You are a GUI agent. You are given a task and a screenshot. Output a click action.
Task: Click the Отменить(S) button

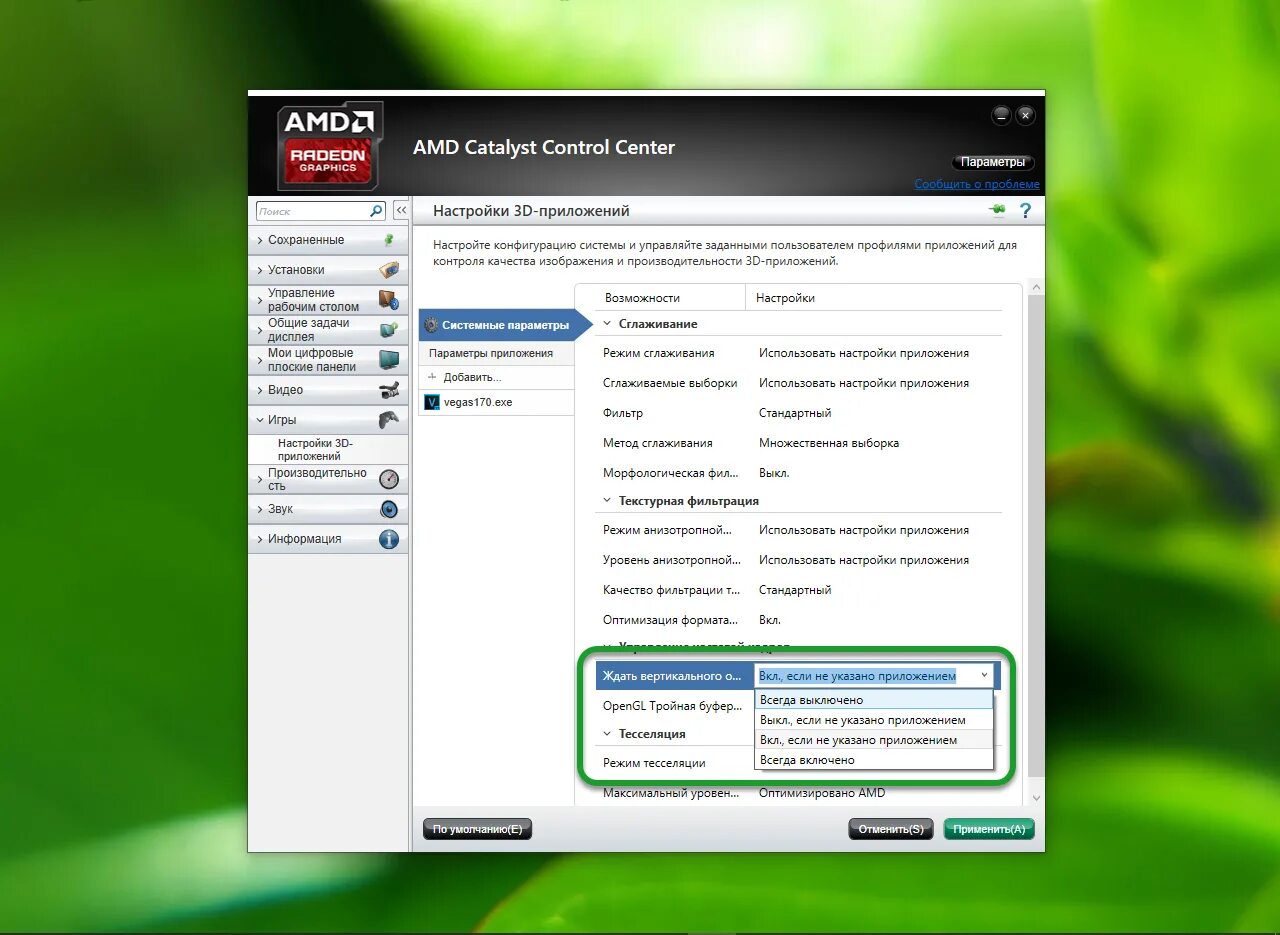click(891, 829)
